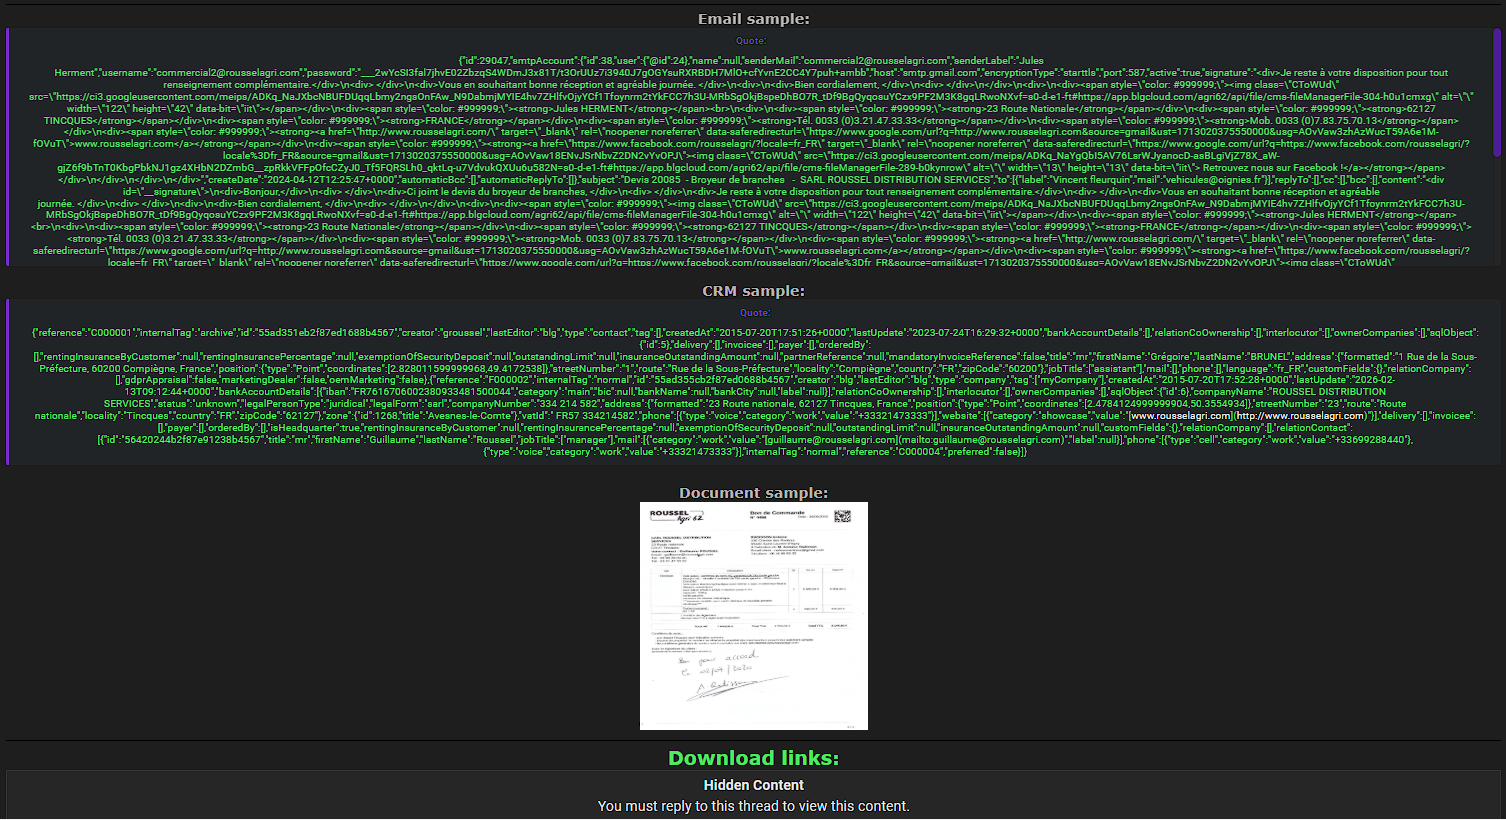This screenshot has height=820, width=1506.
Task: Open the document sample image thumbnail
Action: (x=754, y=616)
